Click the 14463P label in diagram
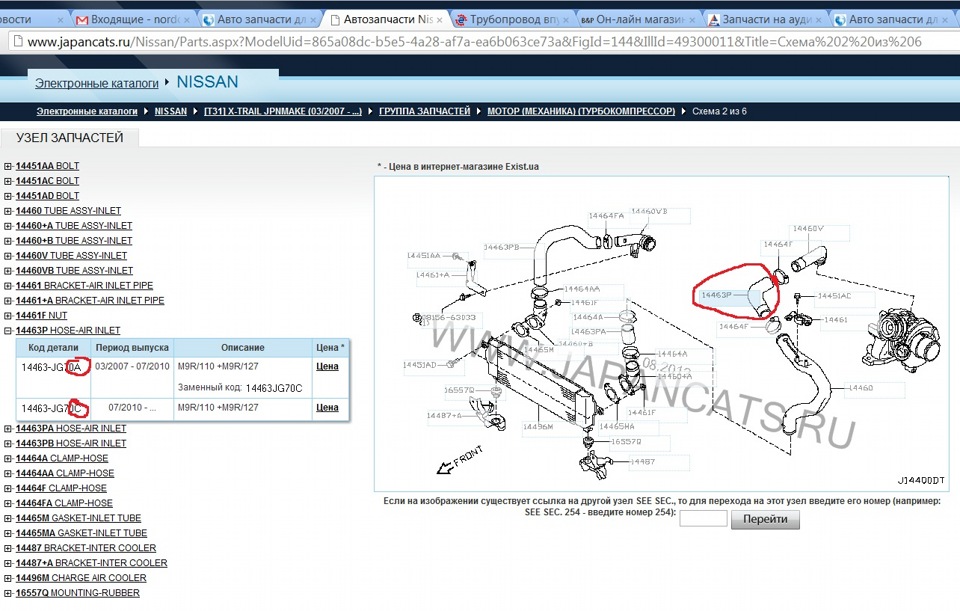 (x=716, y=295)
